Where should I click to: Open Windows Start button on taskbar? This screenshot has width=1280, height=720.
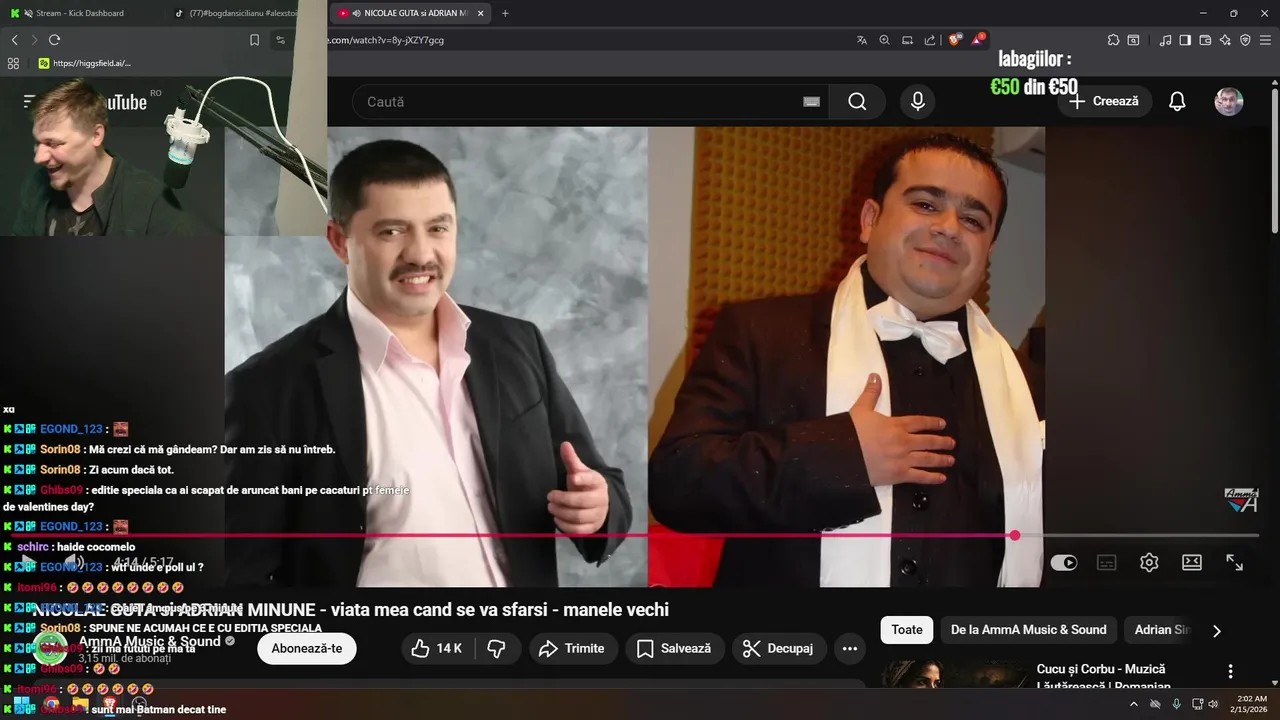pos(20,705)
